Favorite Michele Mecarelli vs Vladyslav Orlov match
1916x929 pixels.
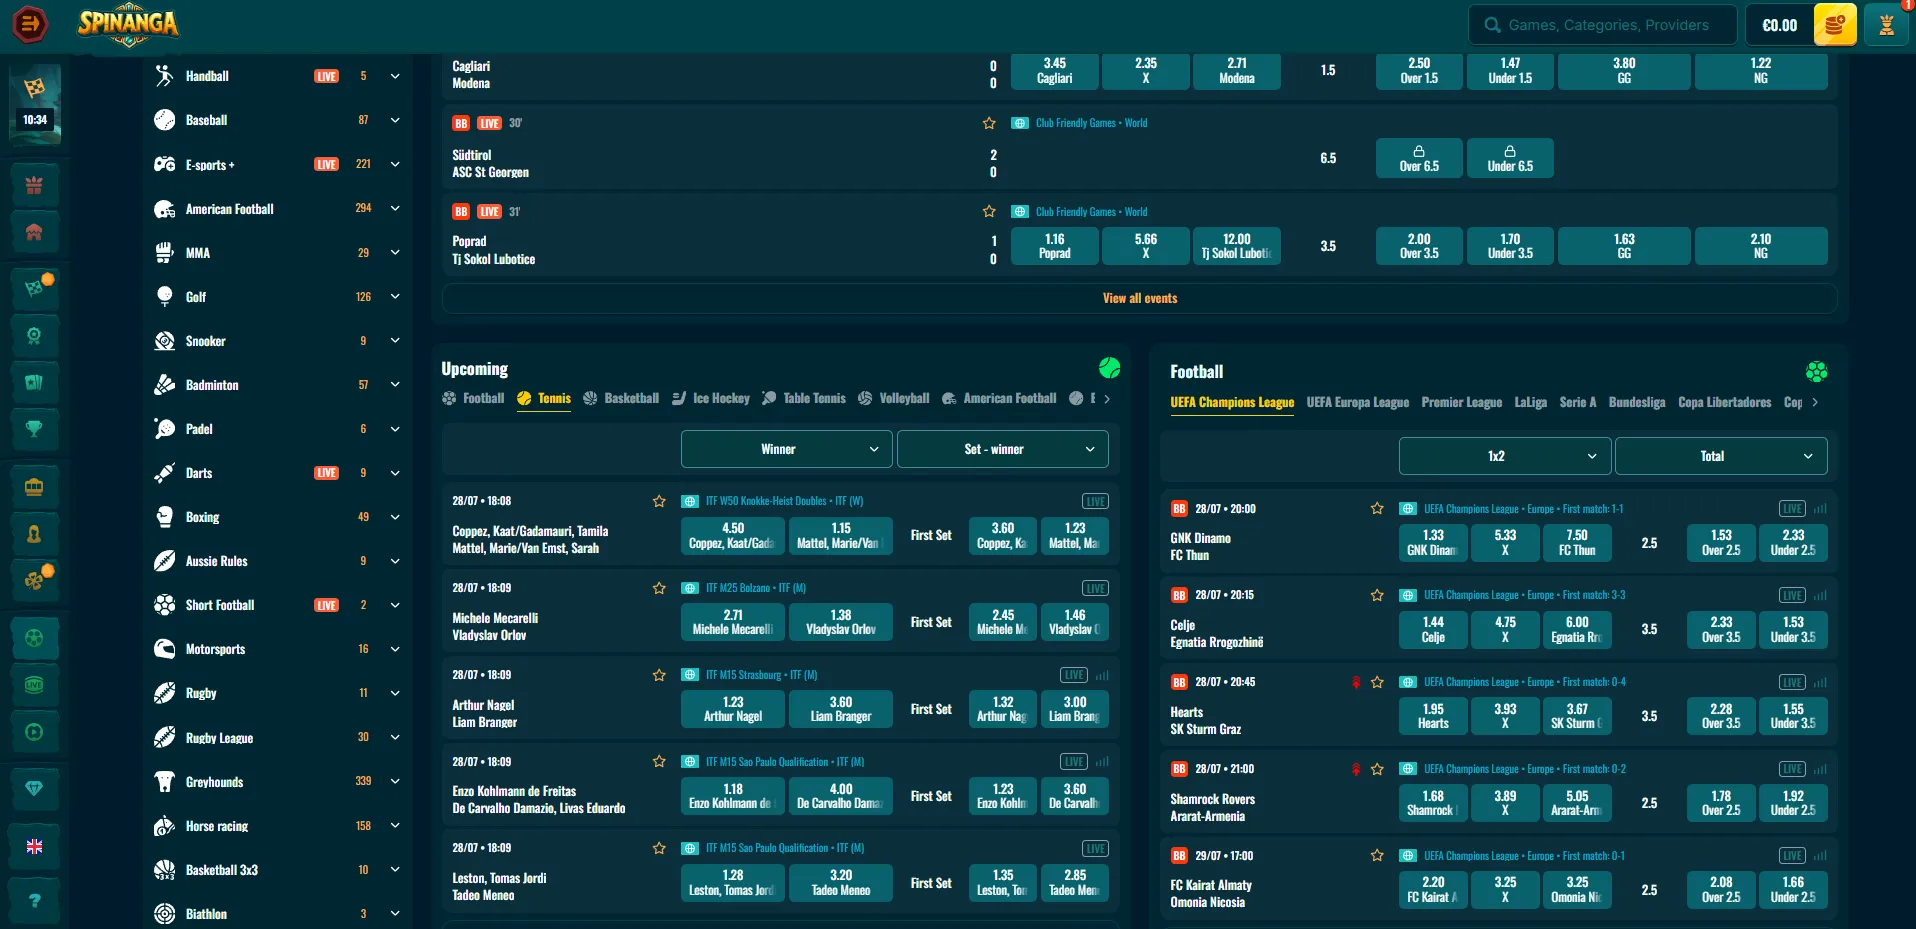[x=659, y=588]
